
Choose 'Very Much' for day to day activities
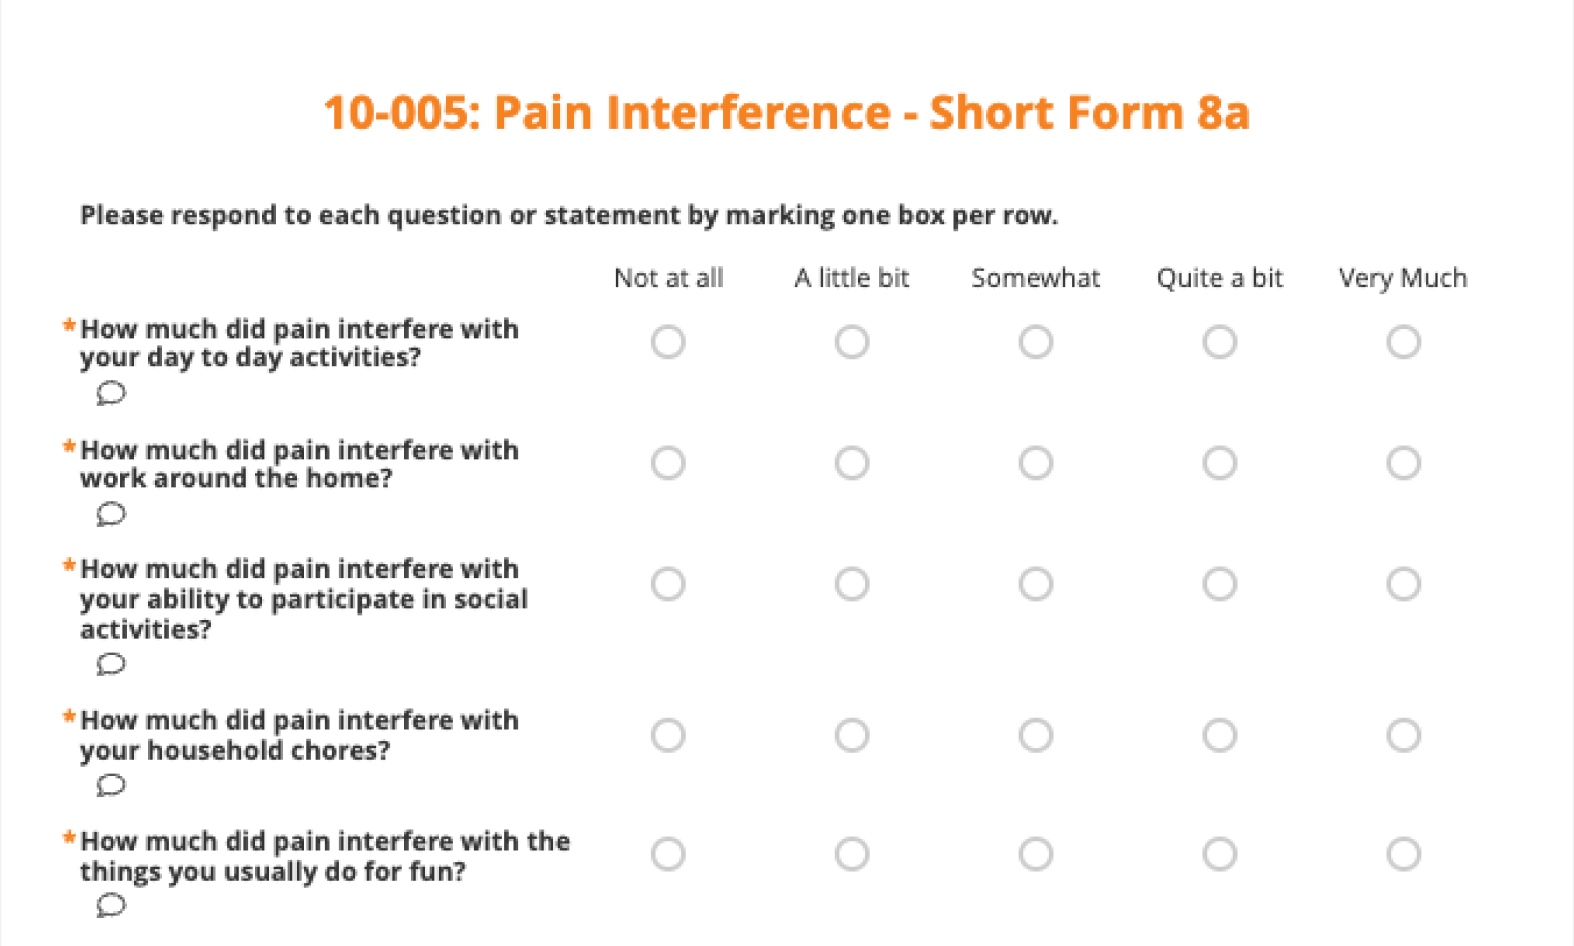tap(1403, 342)
